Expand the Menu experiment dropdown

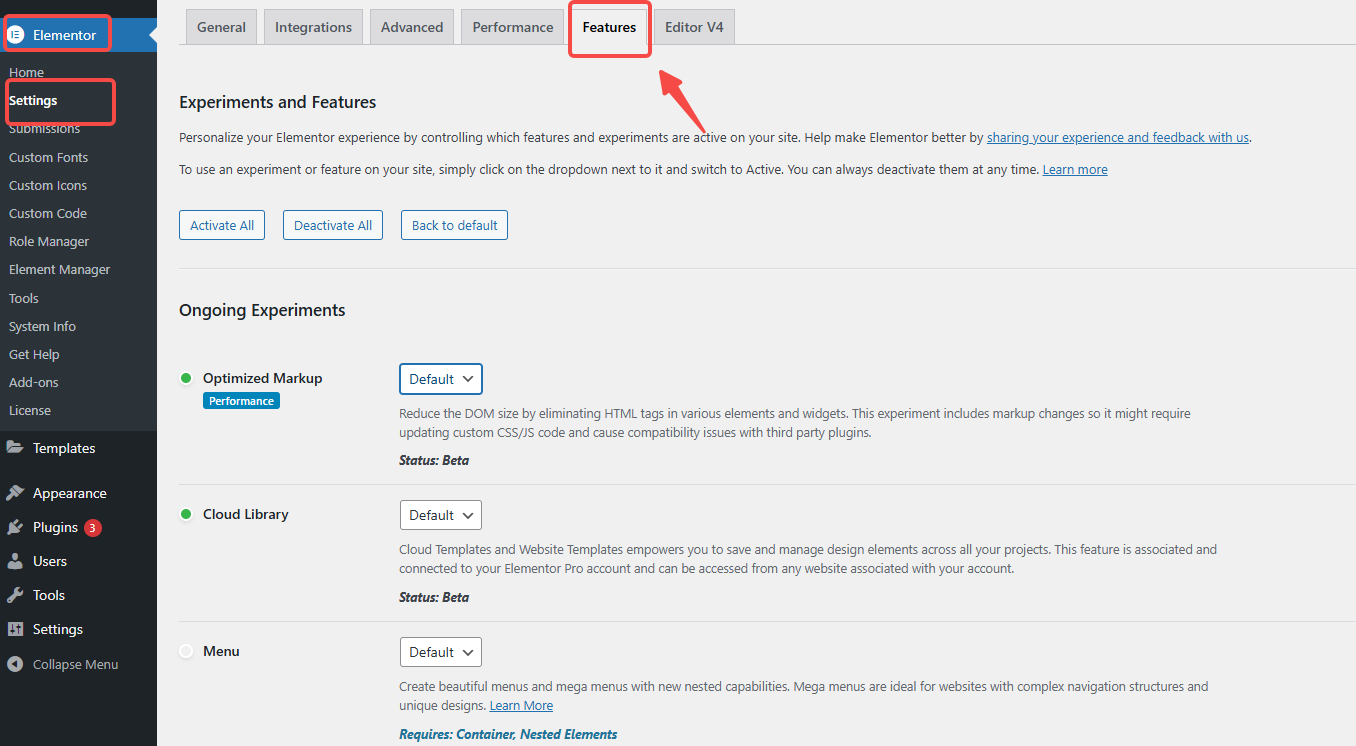(440, 651)
